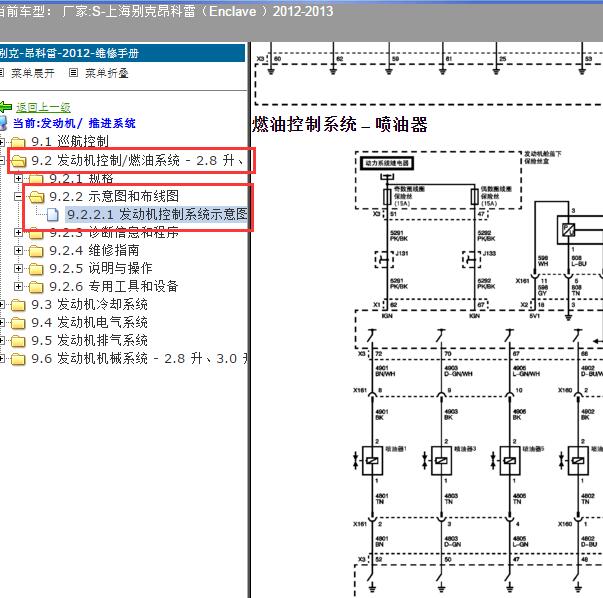The width and height of the screenshot is (603, 598).
Task: Click the 9.2.5 说明与操作 folder icon
Action: [36, 269]
